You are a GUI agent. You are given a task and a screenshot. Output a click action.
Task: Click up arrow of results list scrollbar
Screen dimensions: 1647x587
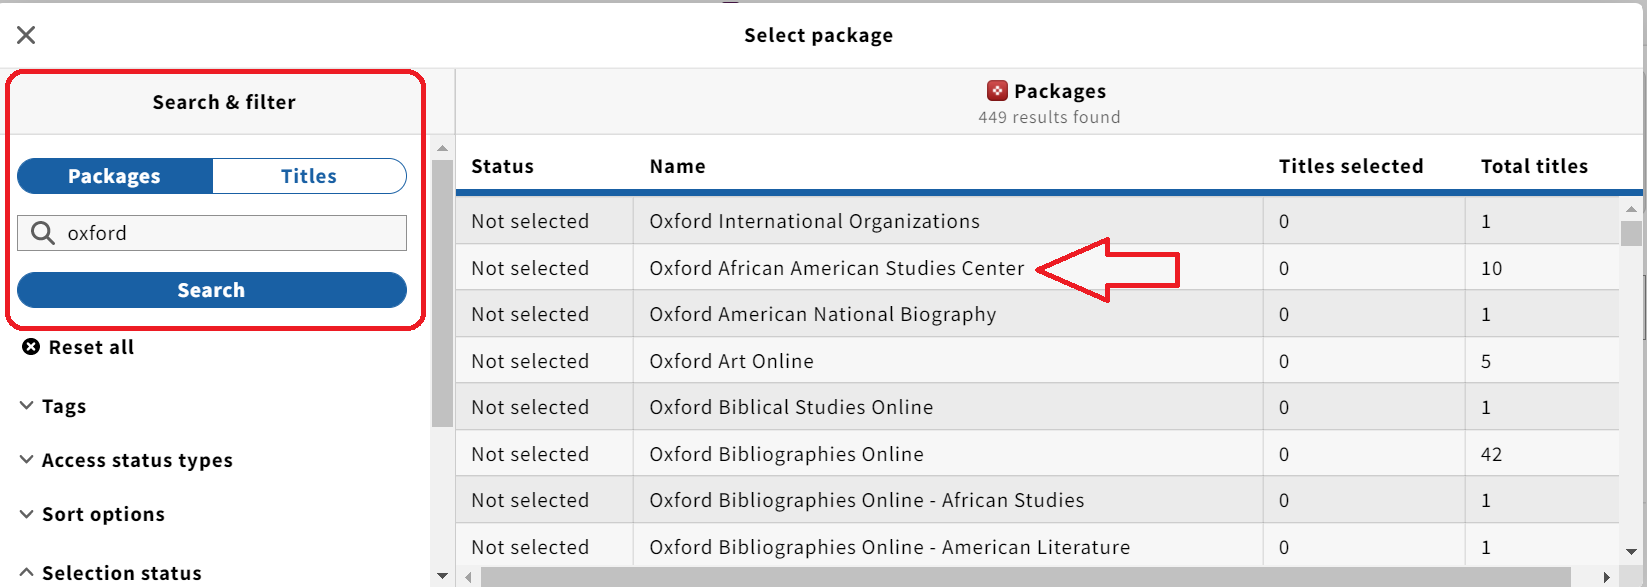[x=1631, y=209]
